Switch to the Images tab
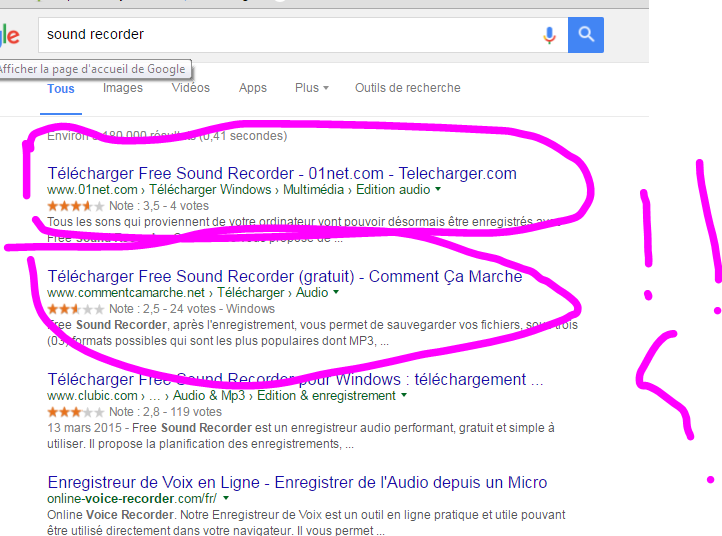 tap(123, 88)
